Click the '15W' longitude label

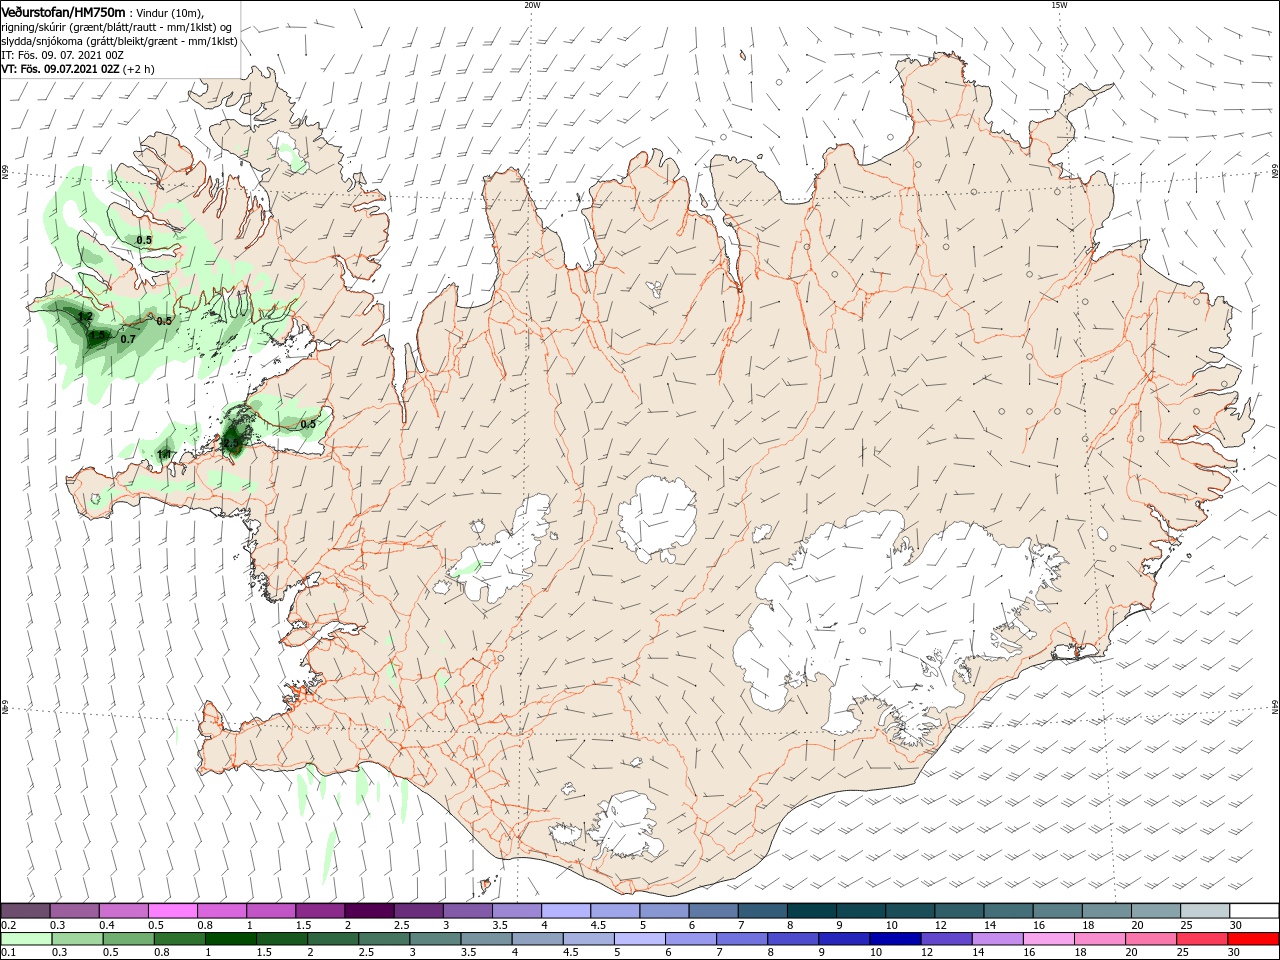(1059, 5)
